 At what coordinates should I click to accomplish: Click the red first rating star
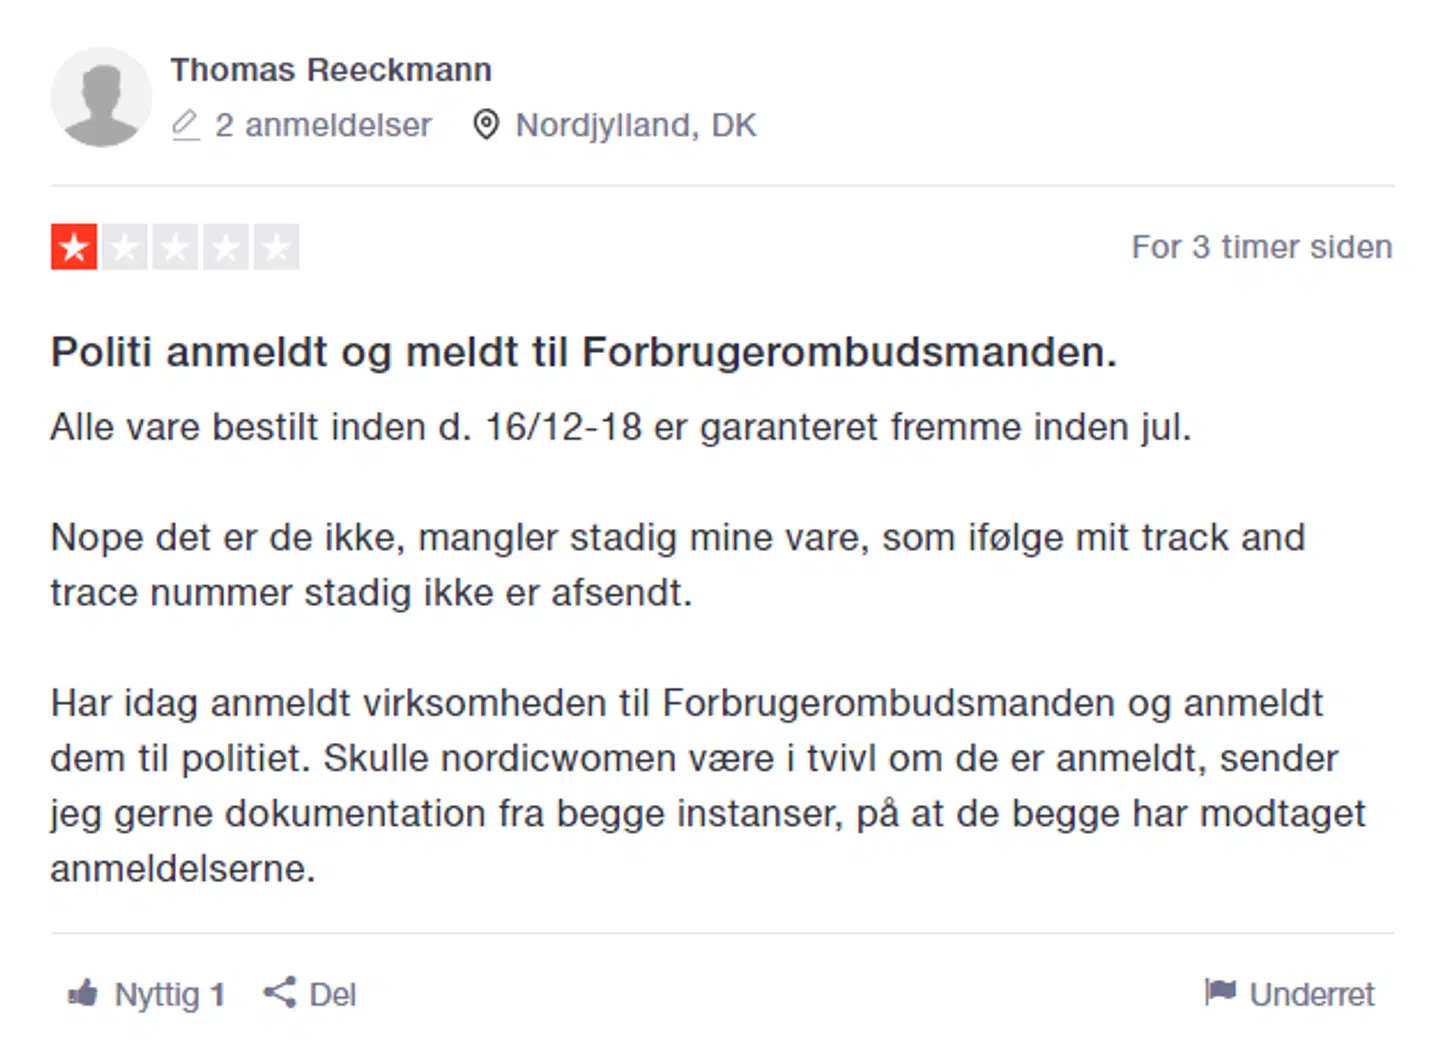pos(74,247)
